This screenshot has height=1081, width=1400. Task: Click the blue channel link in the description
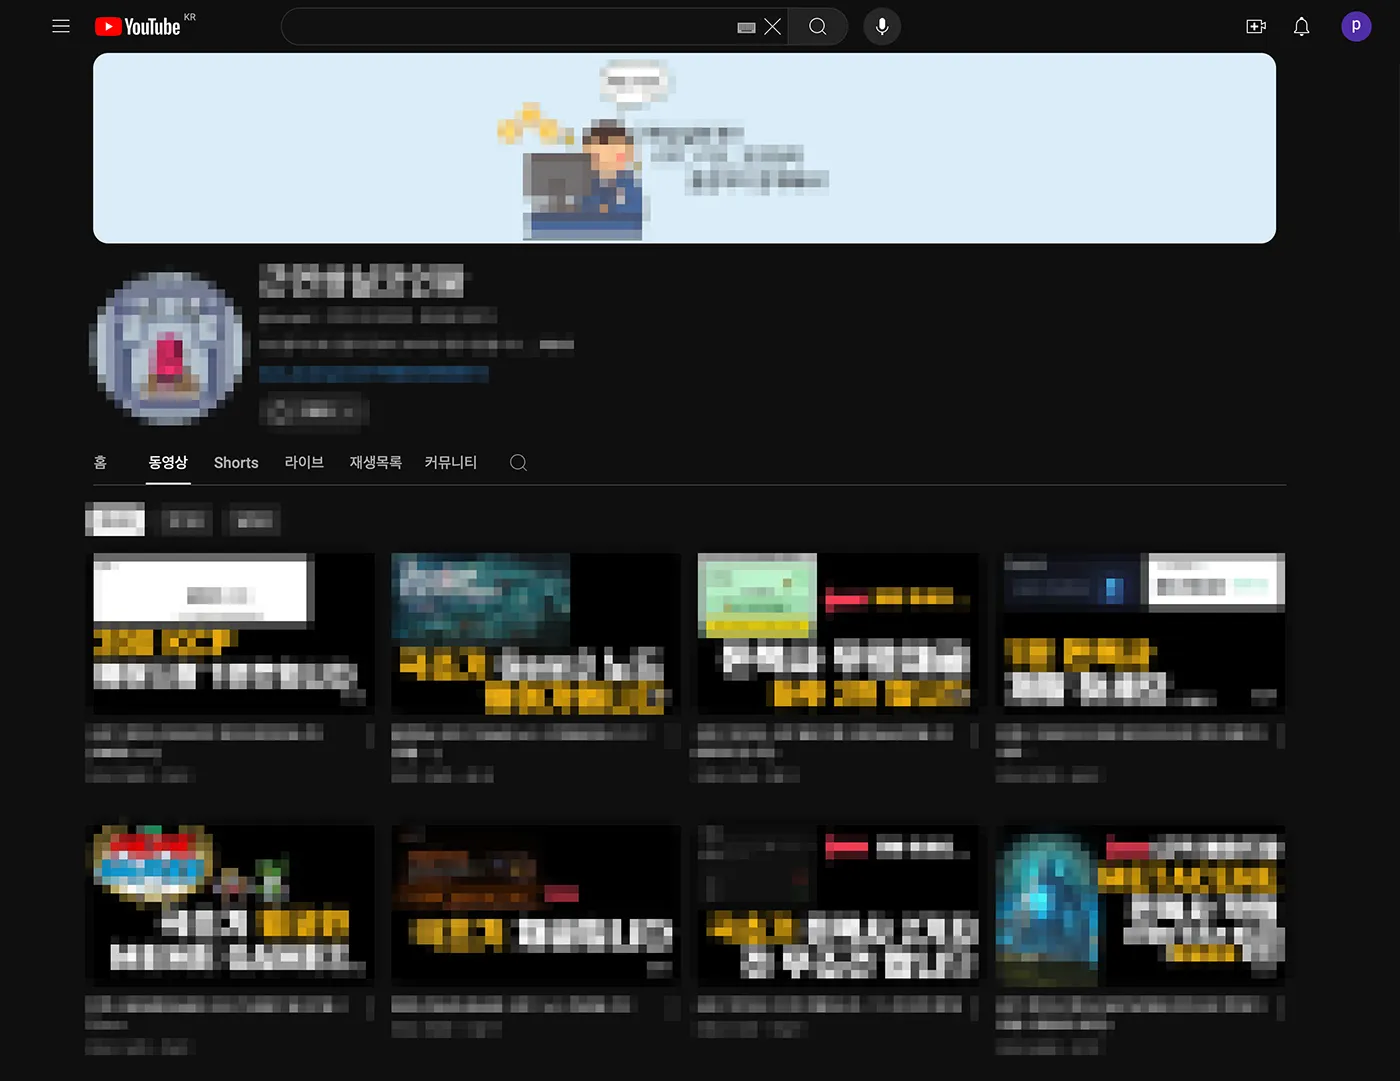coord(372,373)
